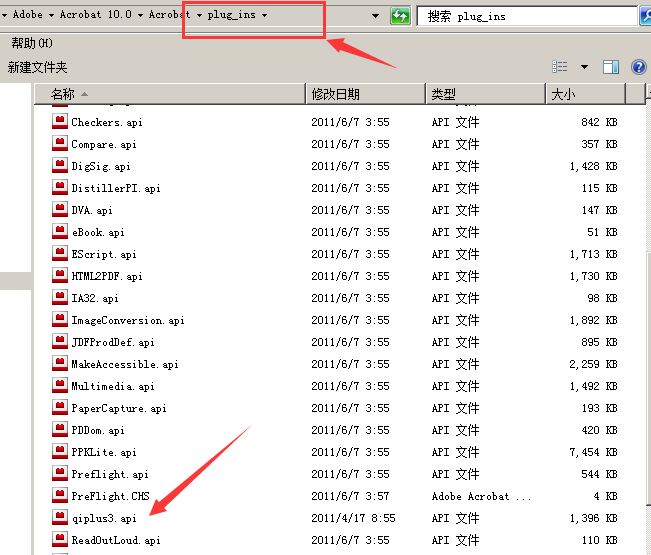Toggle the preview pane icon

611,67
